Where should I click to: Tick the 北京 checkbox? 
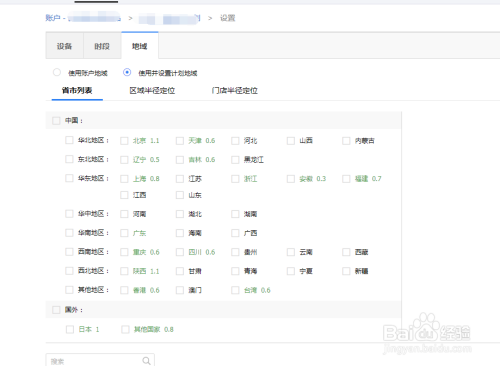click(x=124, y=141)
